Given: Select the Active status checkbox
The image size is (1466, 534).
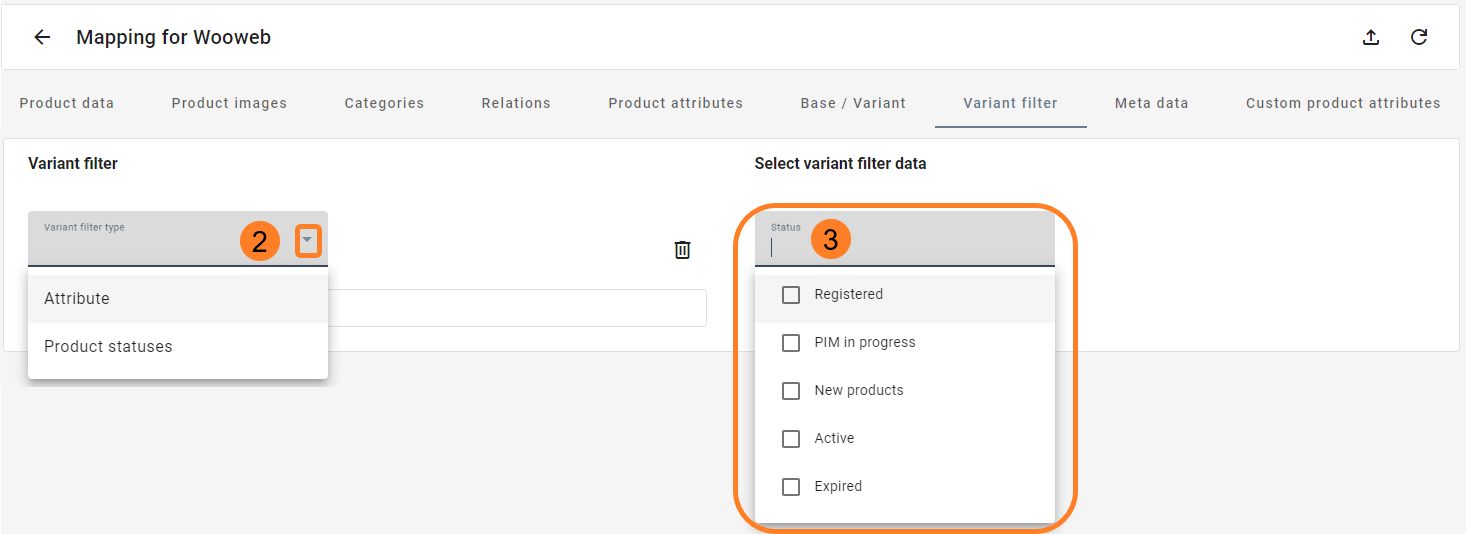Looking at the screenshot, I should click(x=791, y=439).
